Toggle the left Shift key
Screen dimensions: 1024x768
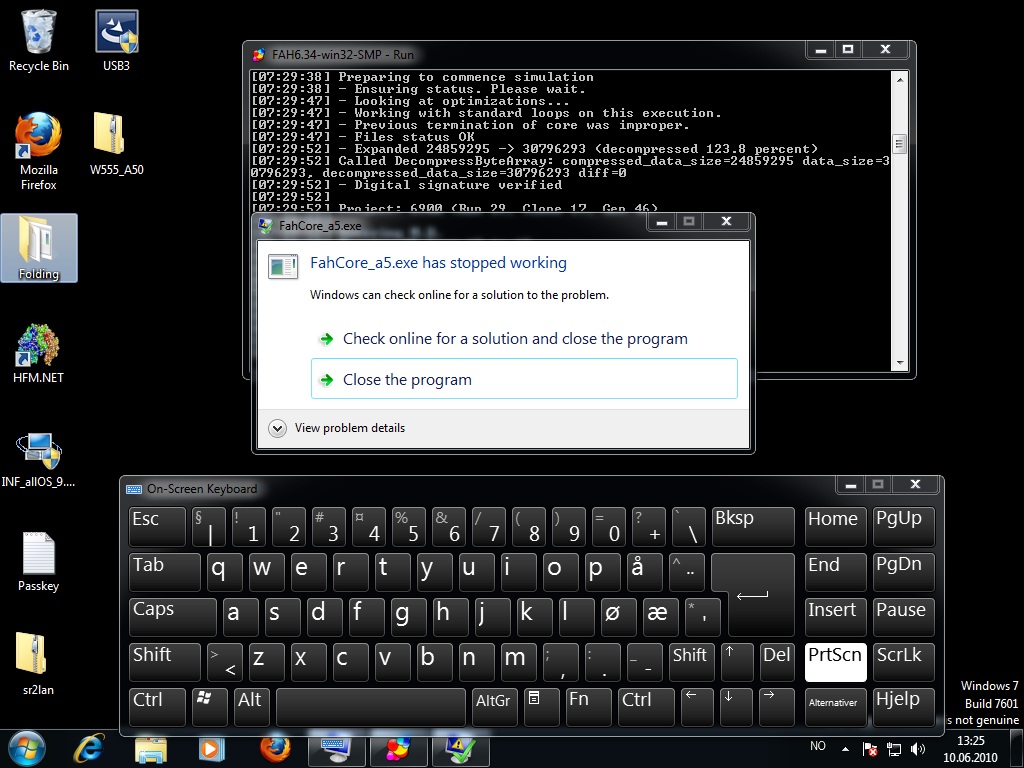click(x=165, y=662)
